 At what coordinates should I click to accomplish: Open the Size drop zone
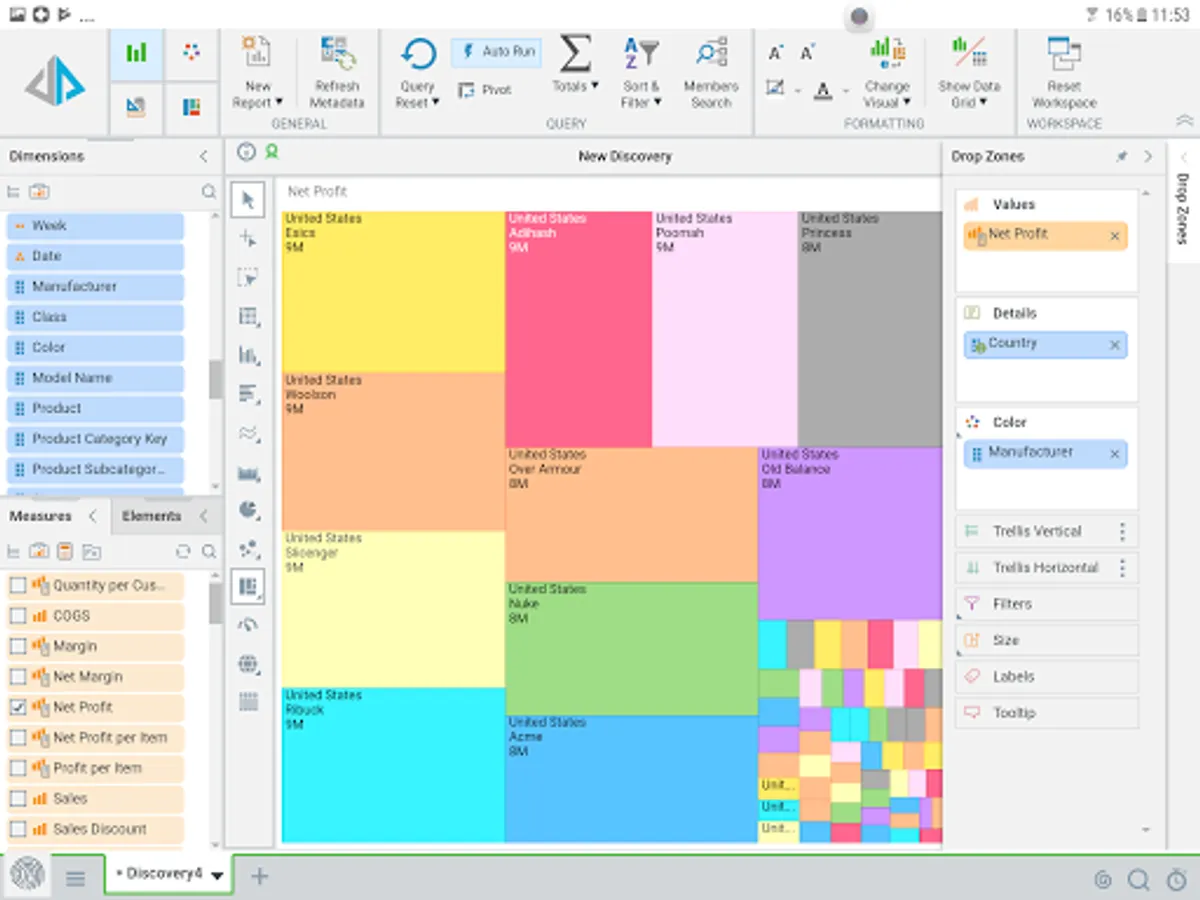[1047, 640]
